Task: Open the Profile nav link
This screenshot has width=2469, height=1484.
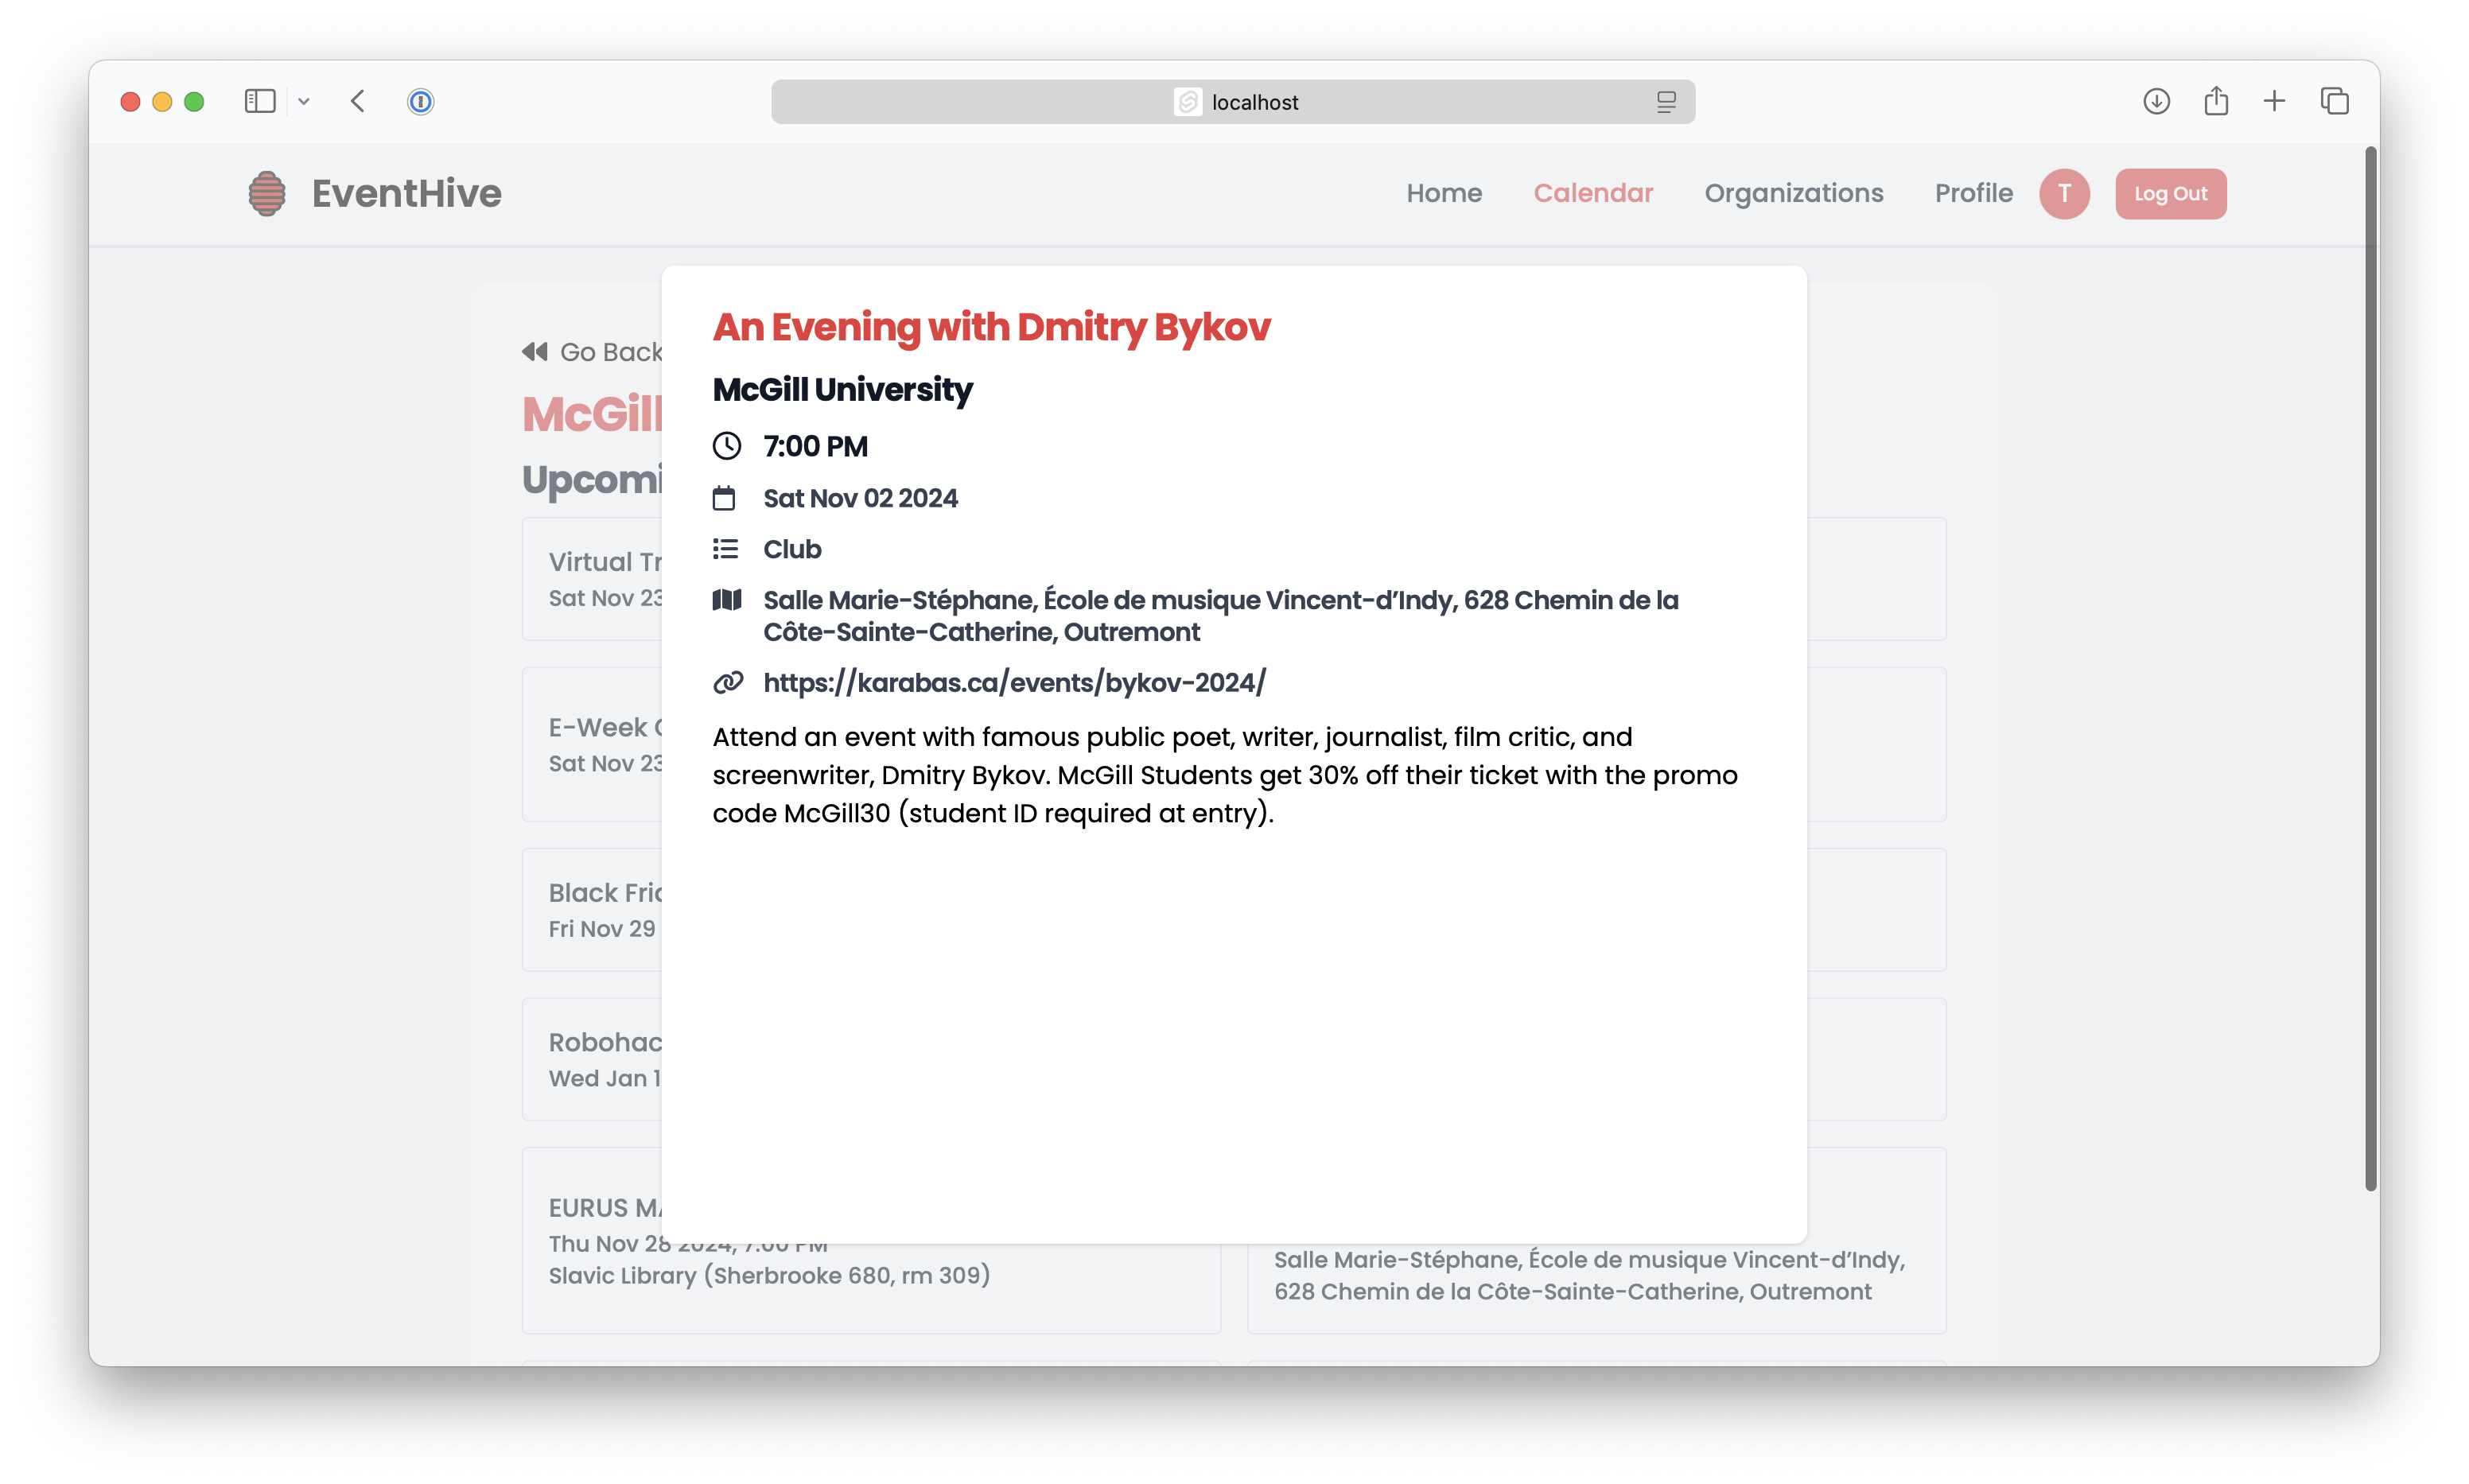Action: click(1973, 193)
